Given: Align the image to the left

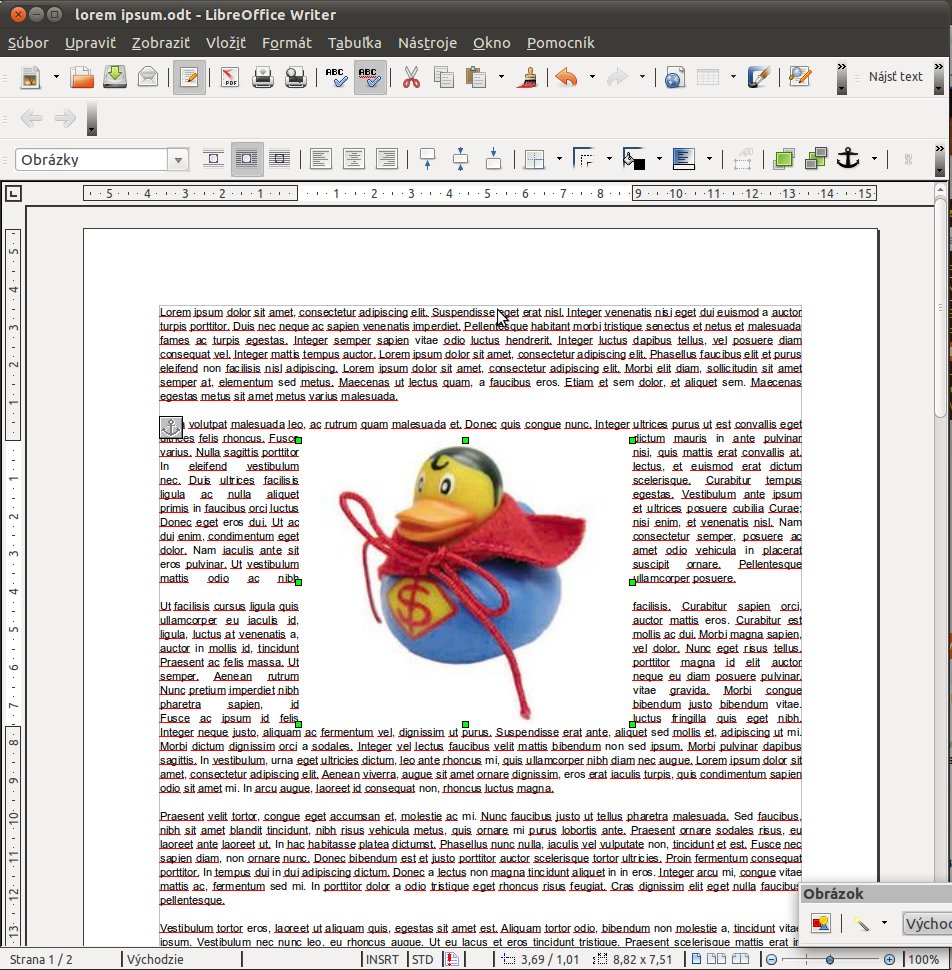Looking at the screenshot, I should (x=320, y=160).
